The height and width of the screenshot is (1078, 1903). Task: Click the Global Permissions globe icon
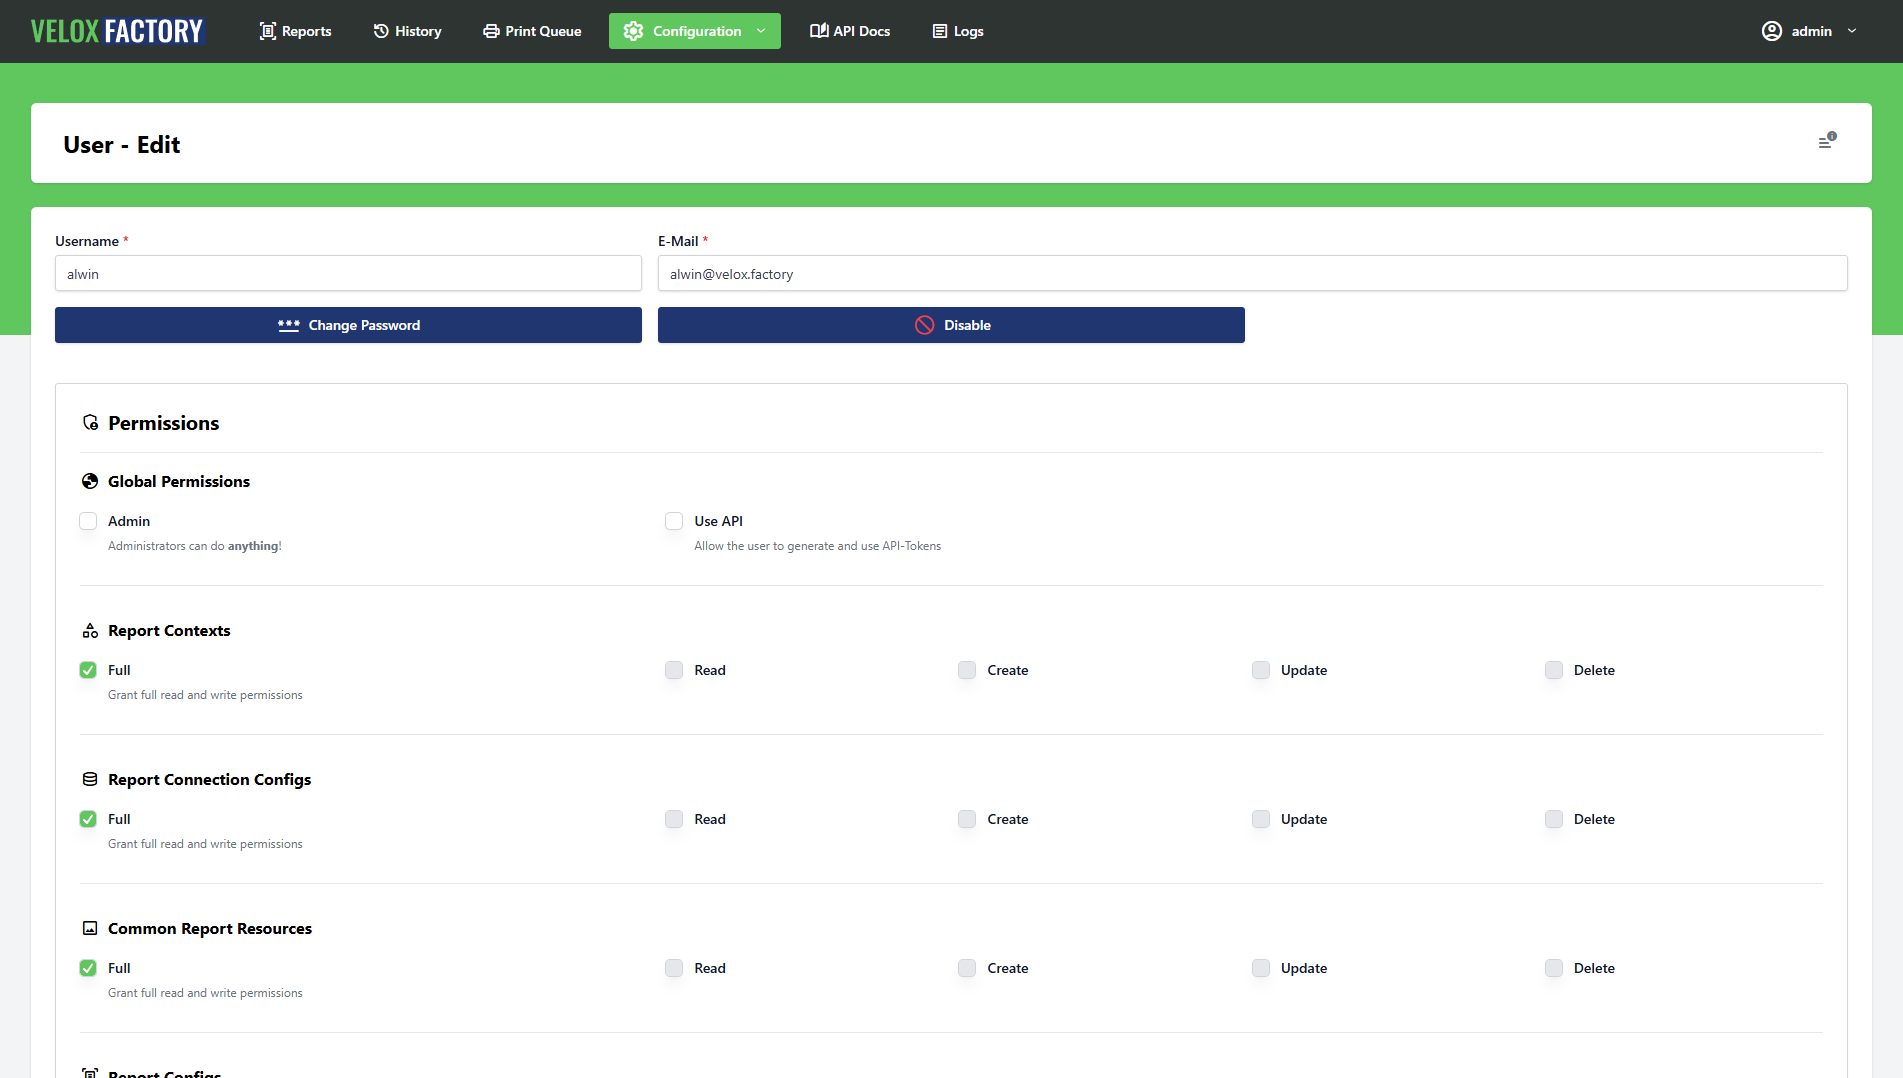90,481
